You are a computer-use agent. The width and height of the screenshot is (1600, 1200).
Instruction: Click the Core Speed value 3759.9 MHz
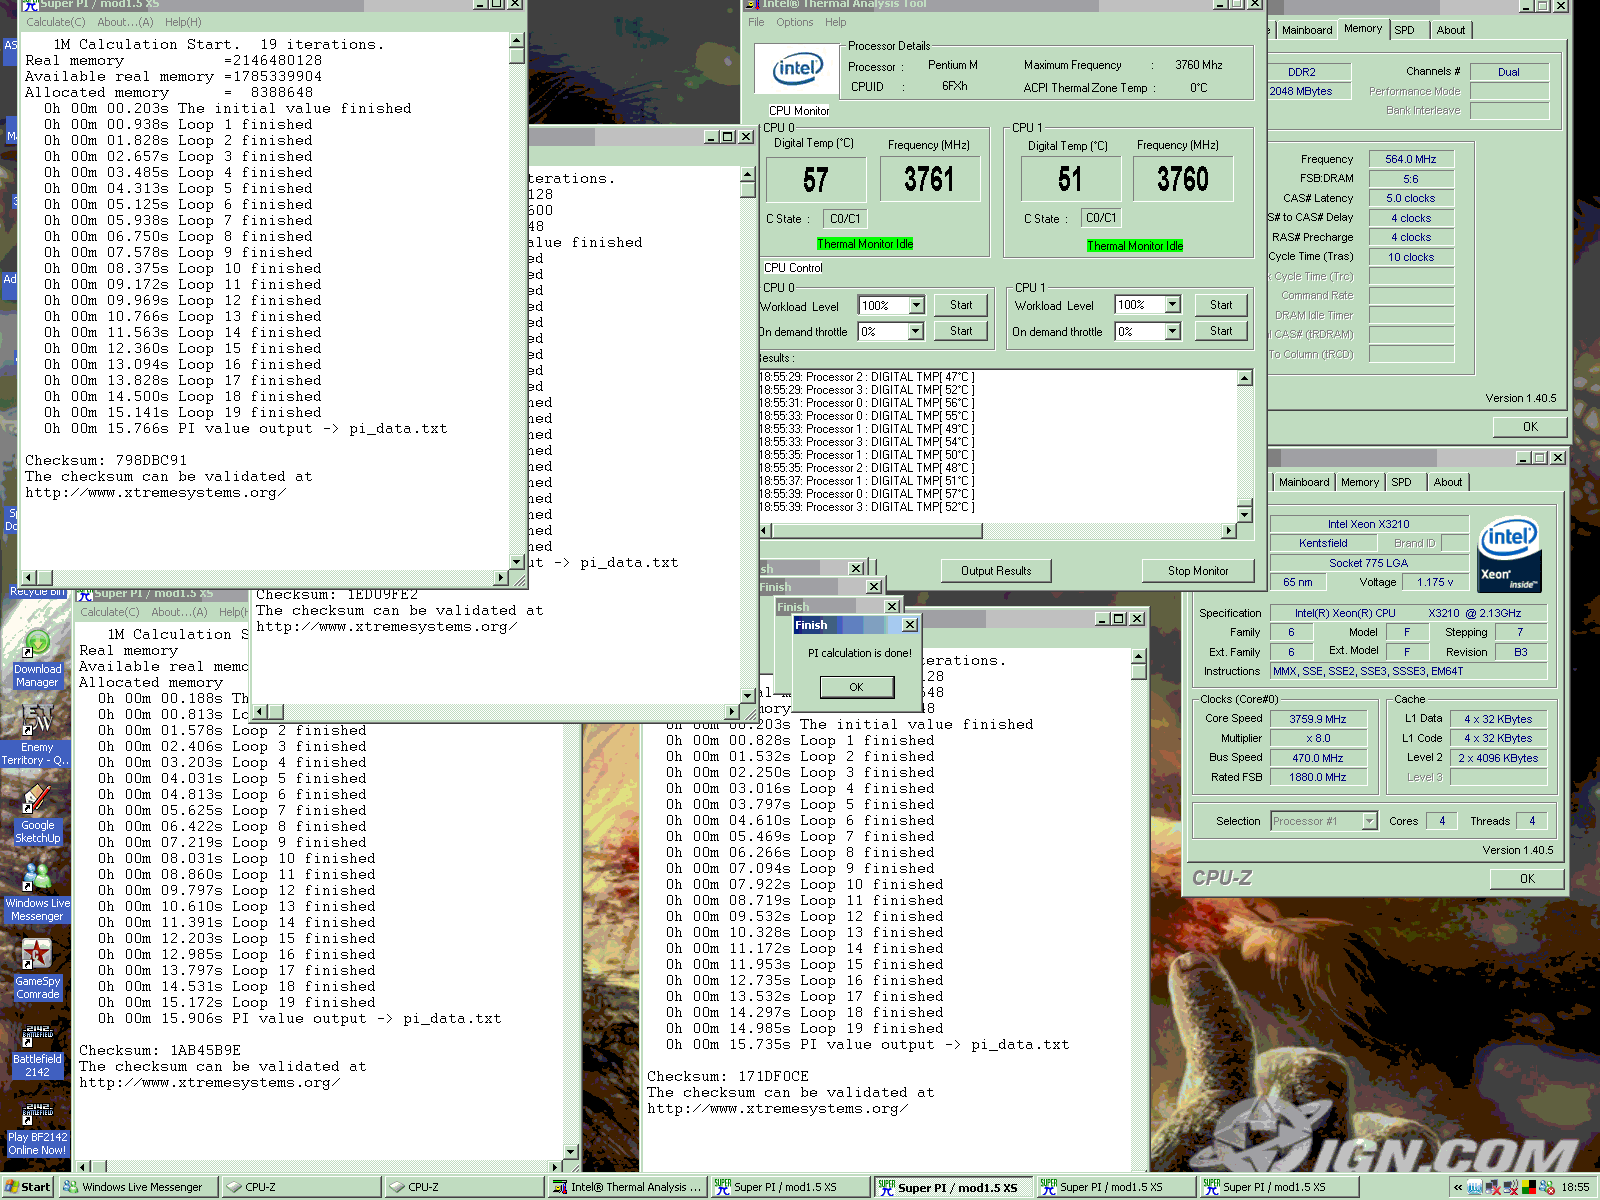(x=1317, y=719)
